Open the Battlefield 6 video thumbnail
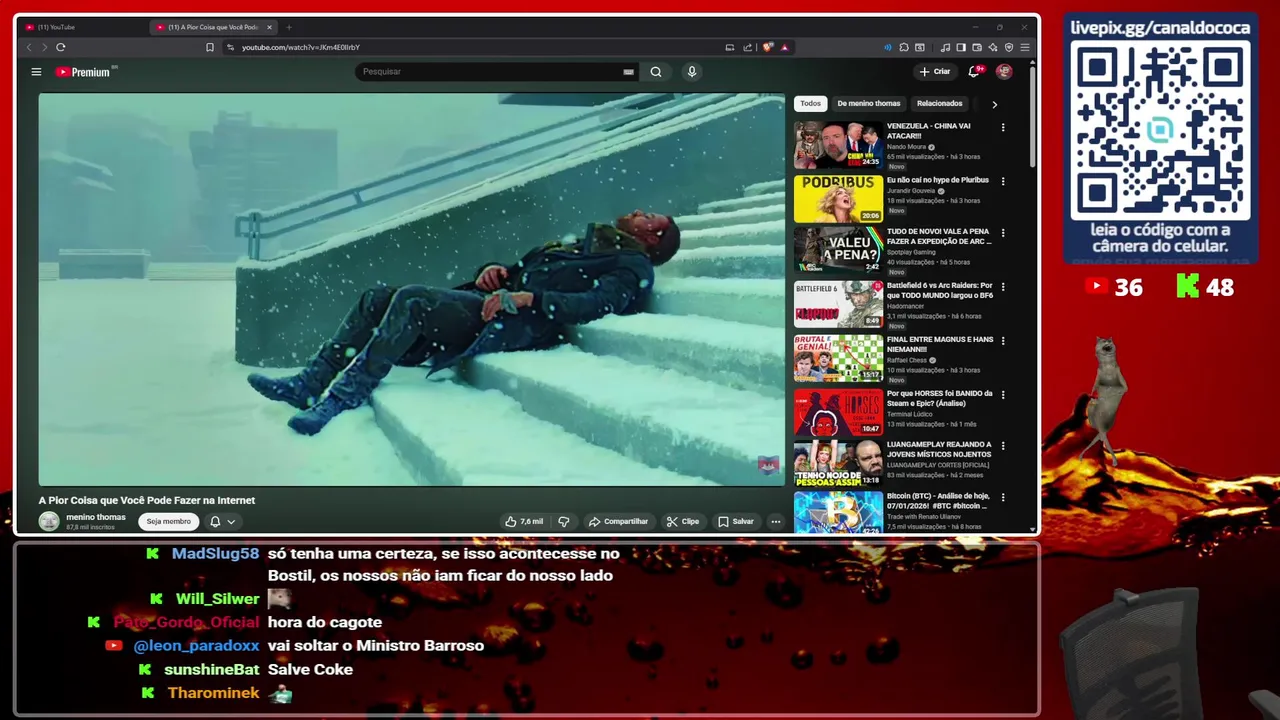Viewport: 1280px width, 720px height. point(838,304)
